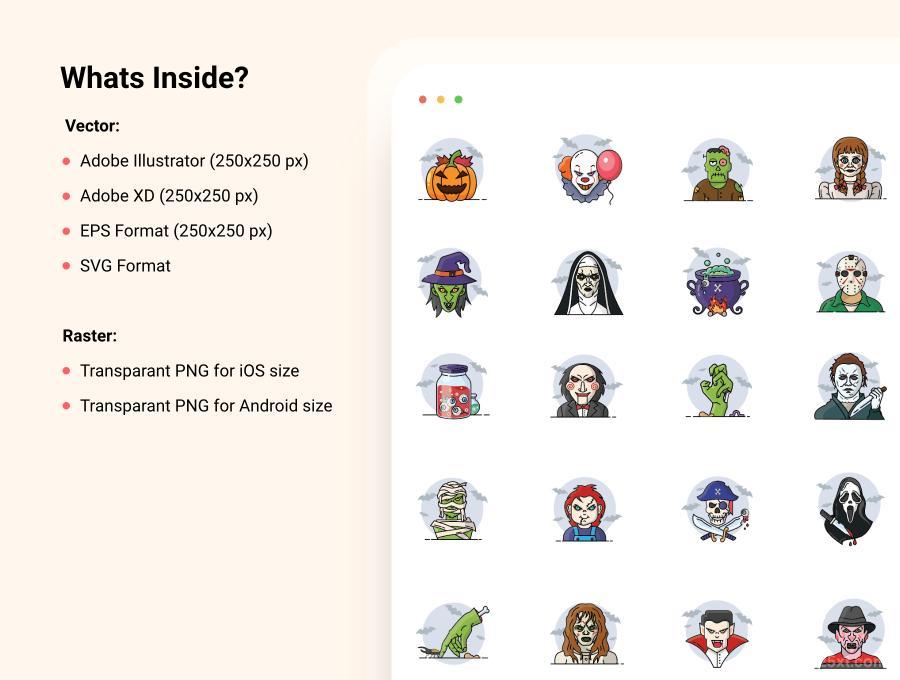Screen dimensions: 900x680
Task: Click the green witch with purple hat
Action: 452,282
